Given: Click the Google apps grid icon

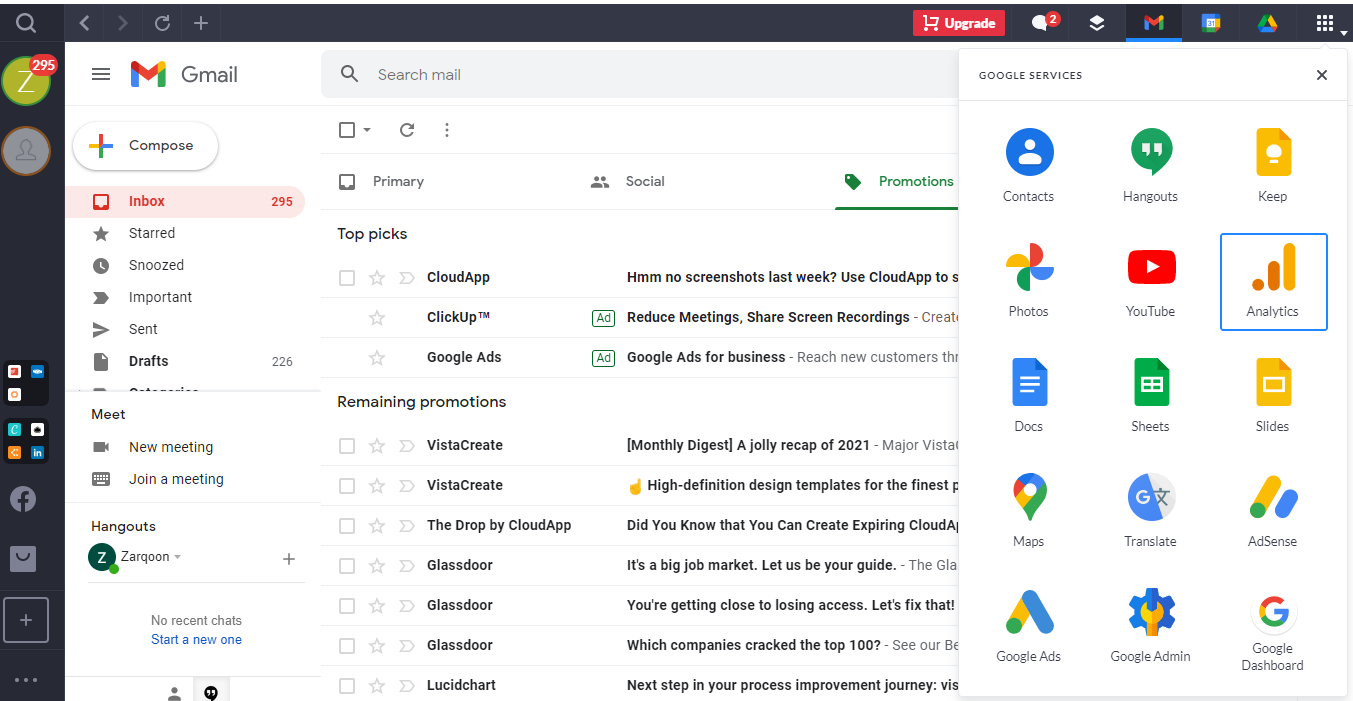Looking at the screenshot, I should click(1325, 23).
